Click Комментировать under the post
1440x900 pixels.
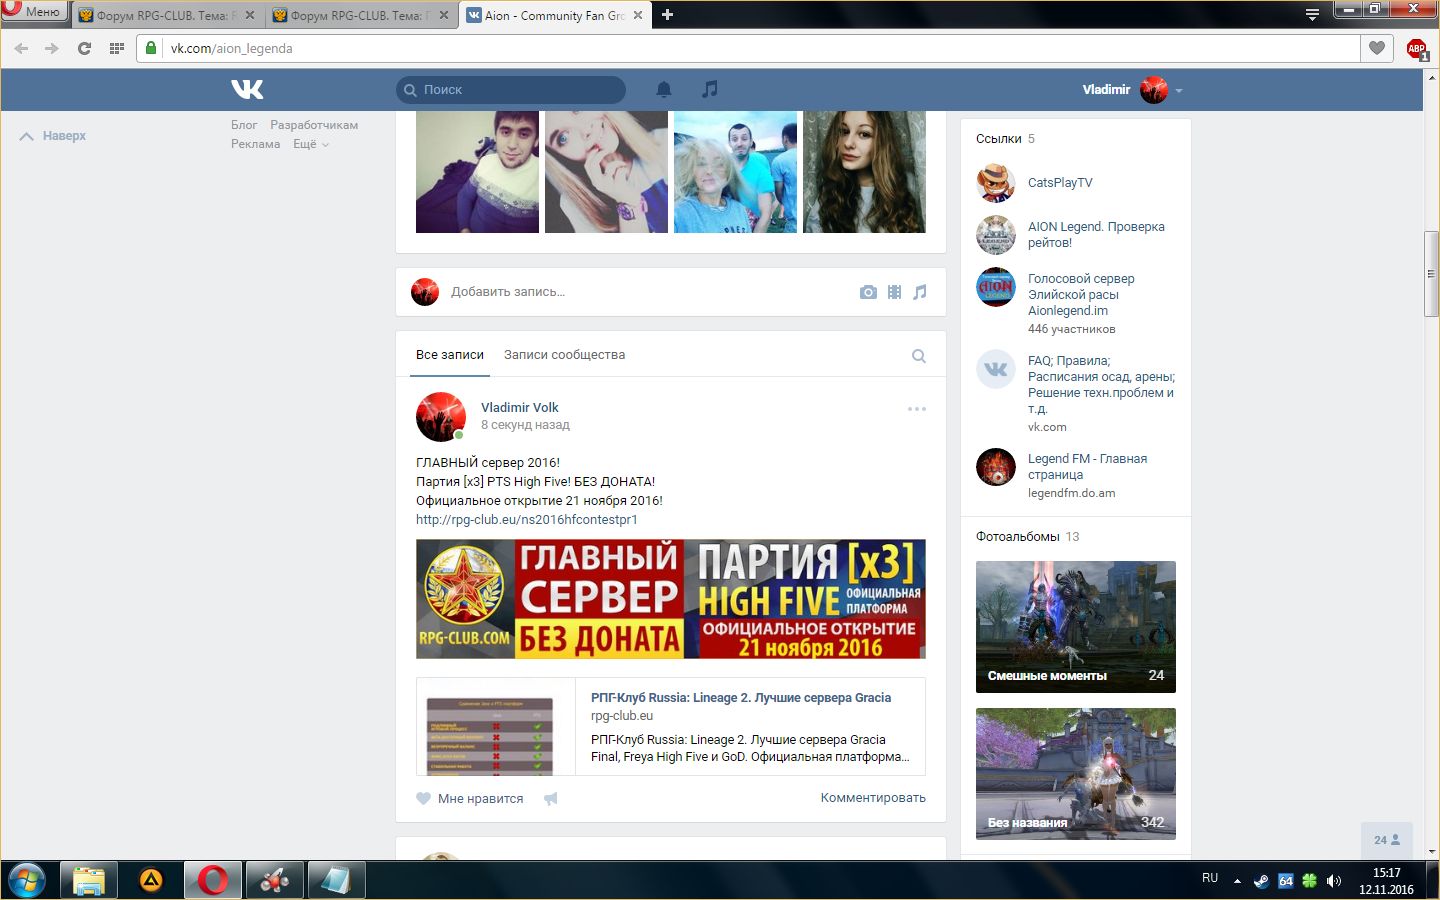(872, 798)
